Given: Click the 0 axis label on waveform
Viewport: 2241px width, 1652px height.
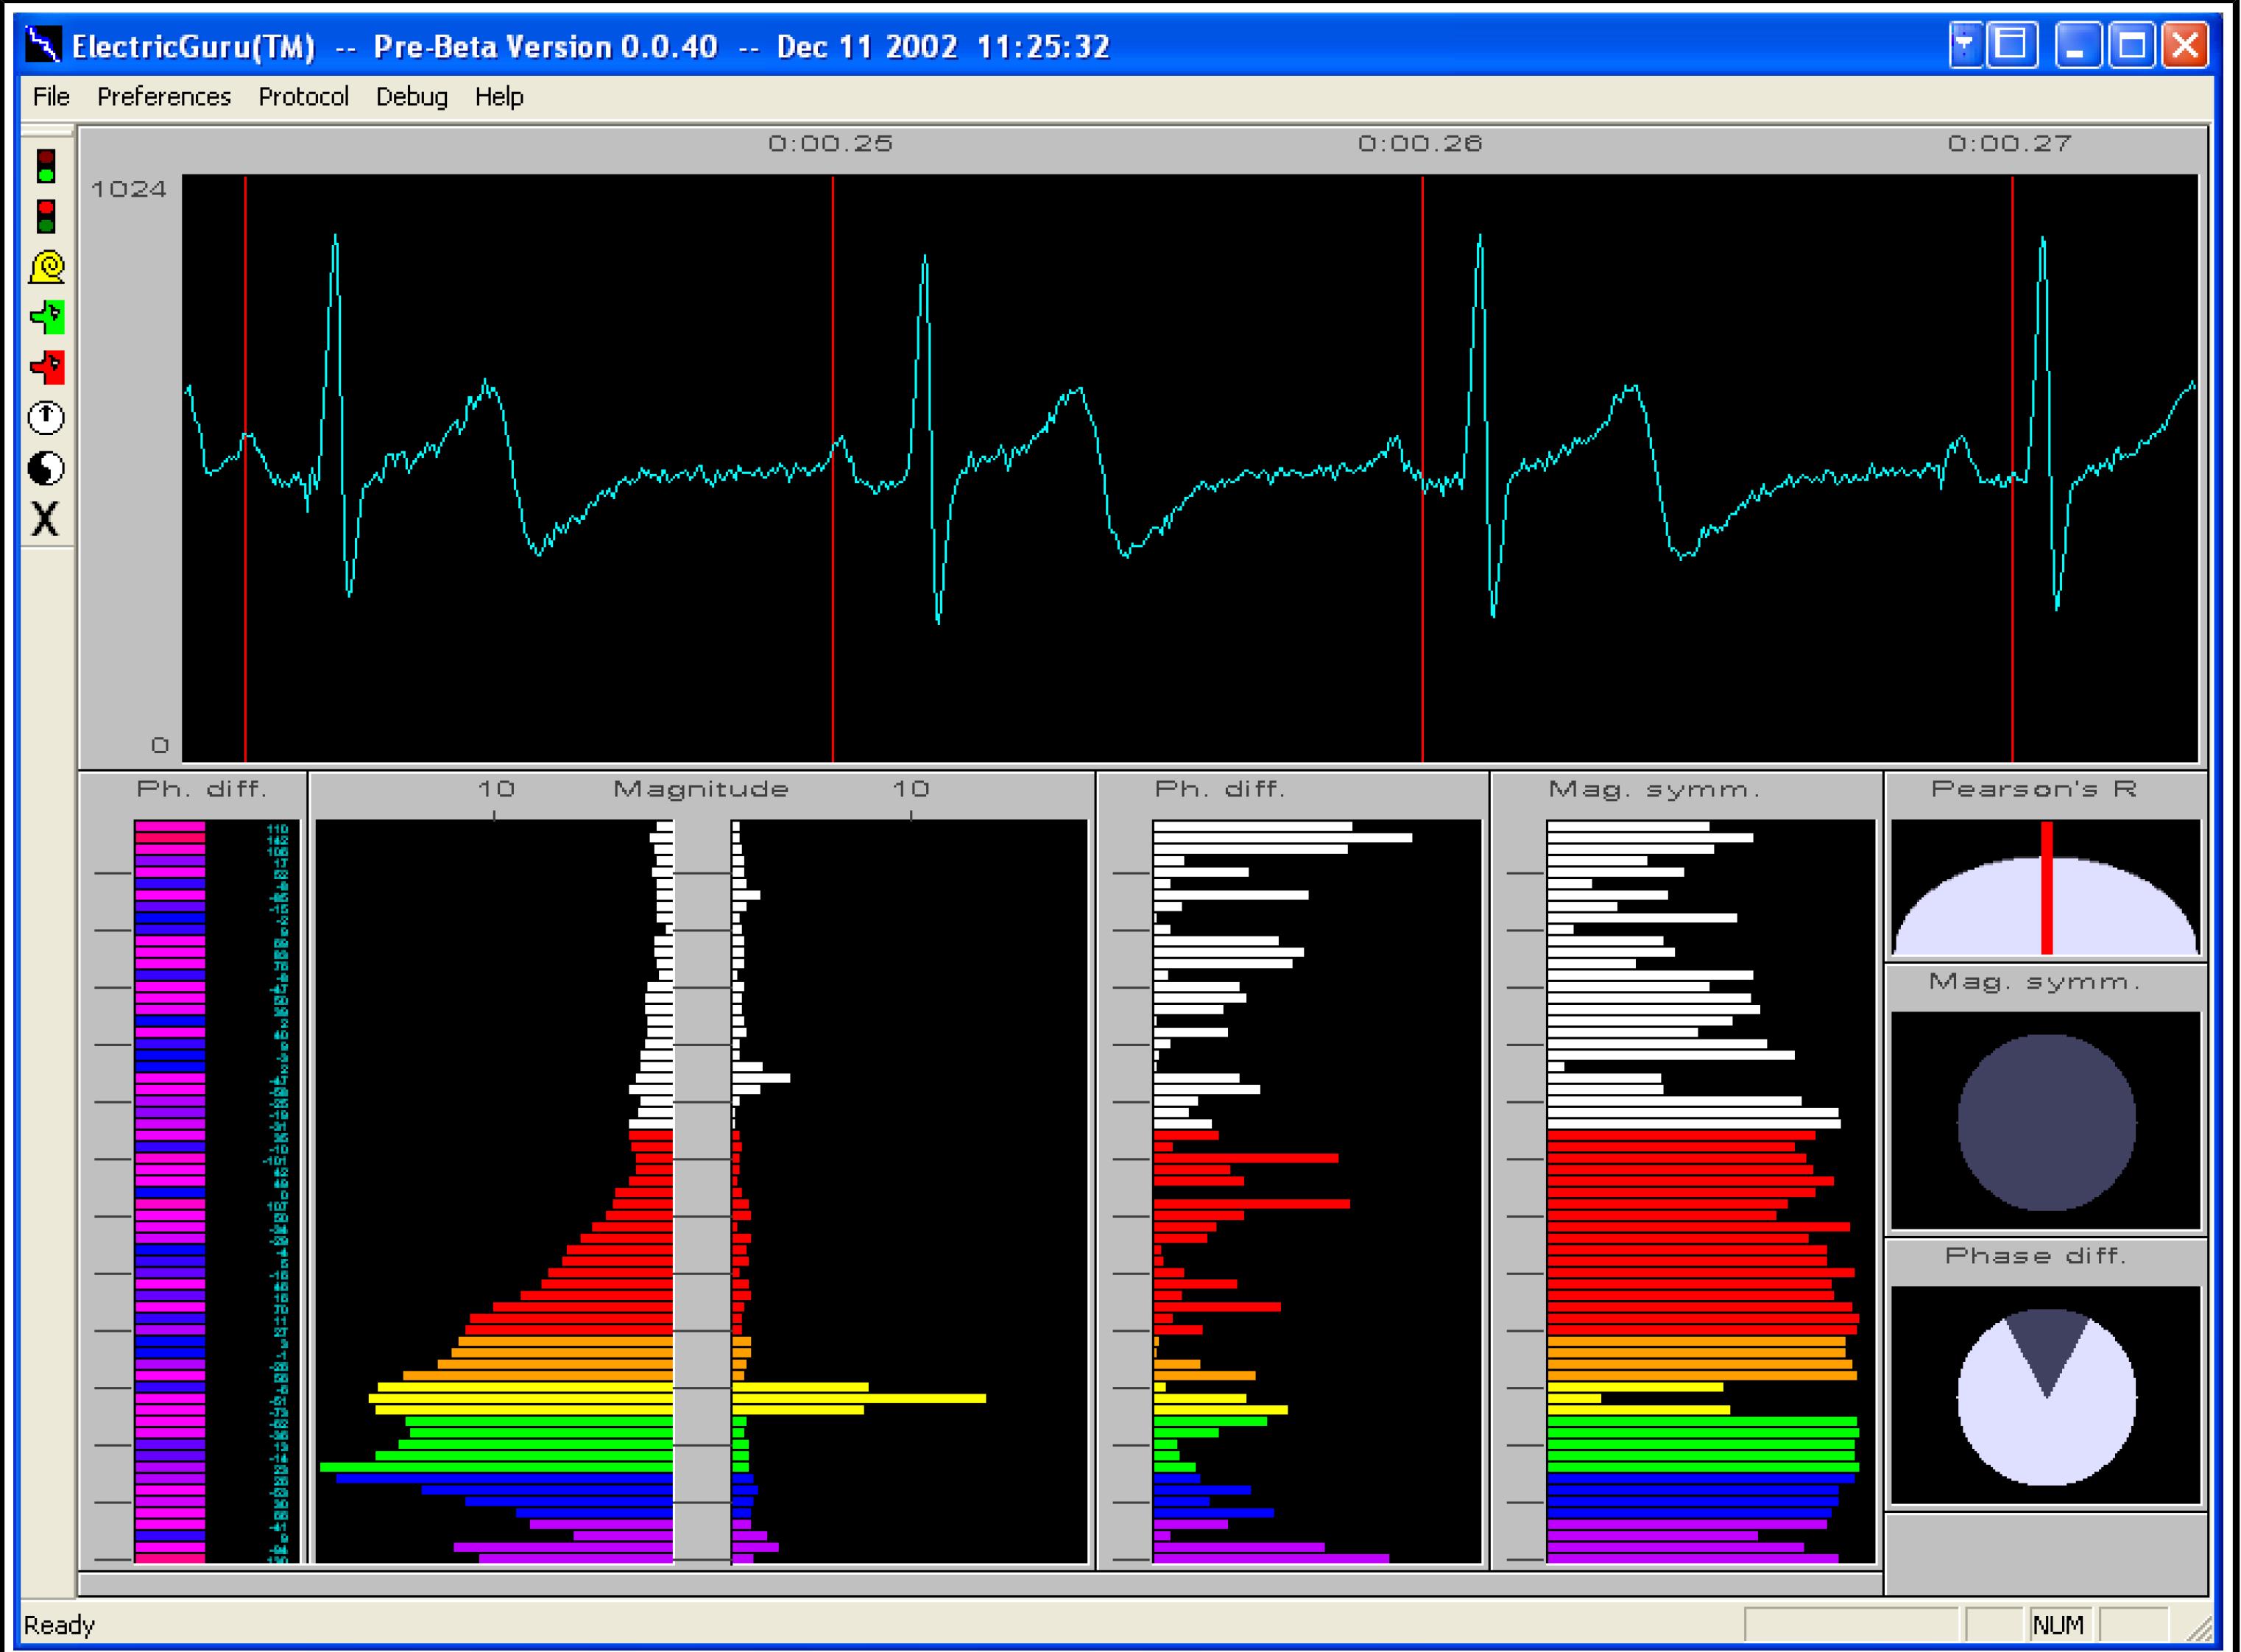Looking at the screenshot, I should (x=160, y=745).
